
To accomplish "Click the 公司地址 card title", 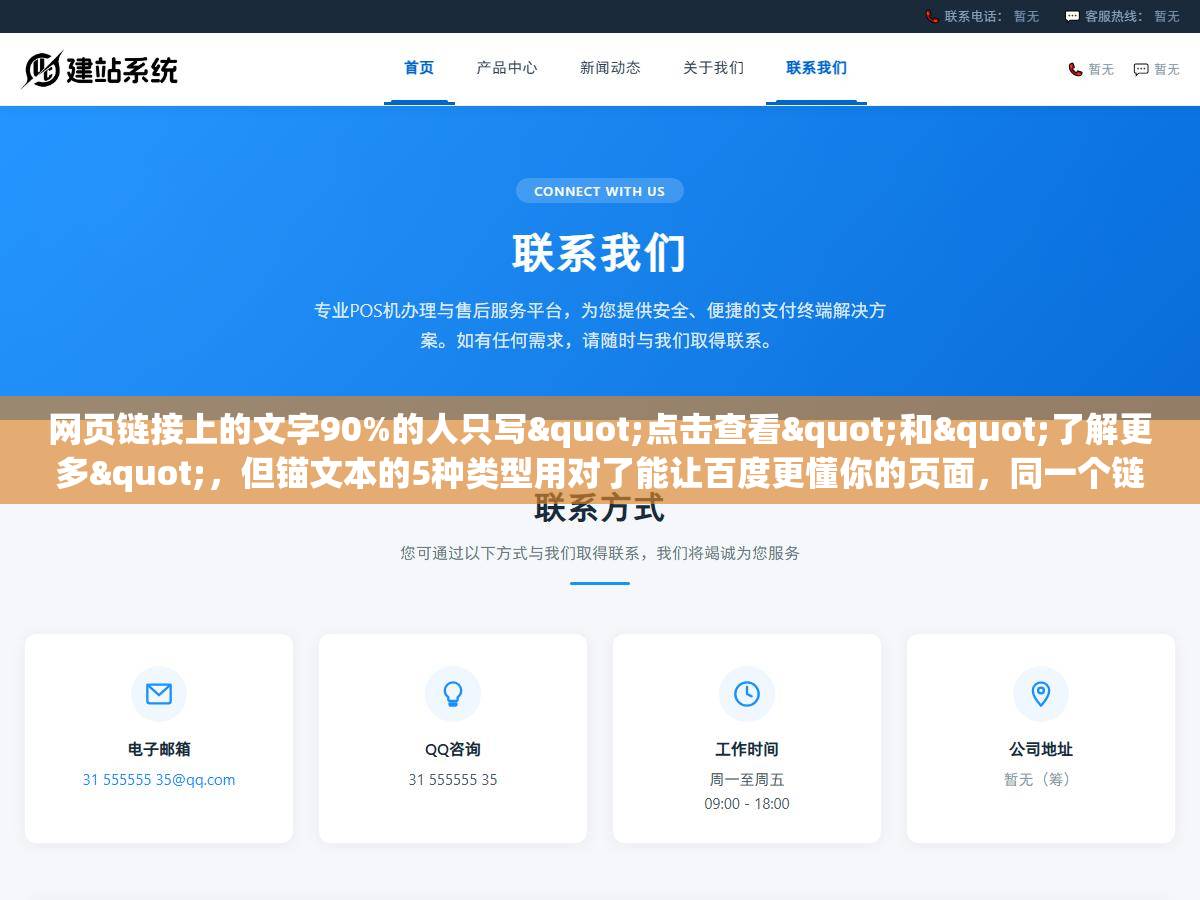I will pos(1041,749).
